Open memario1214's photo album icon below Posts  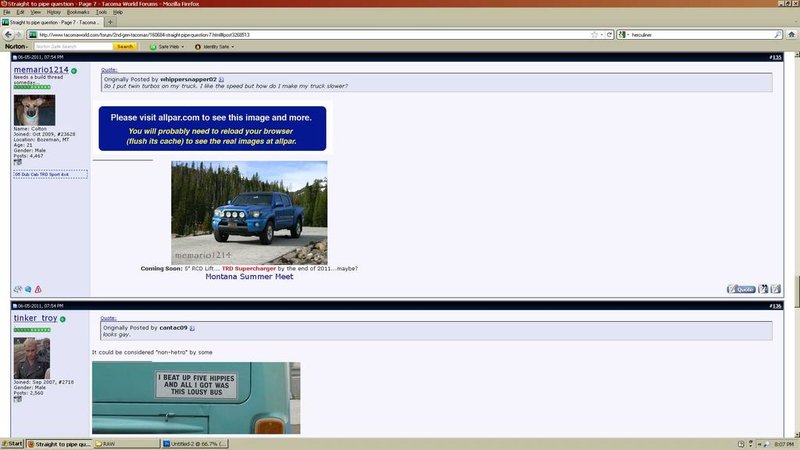coord(18,162)
